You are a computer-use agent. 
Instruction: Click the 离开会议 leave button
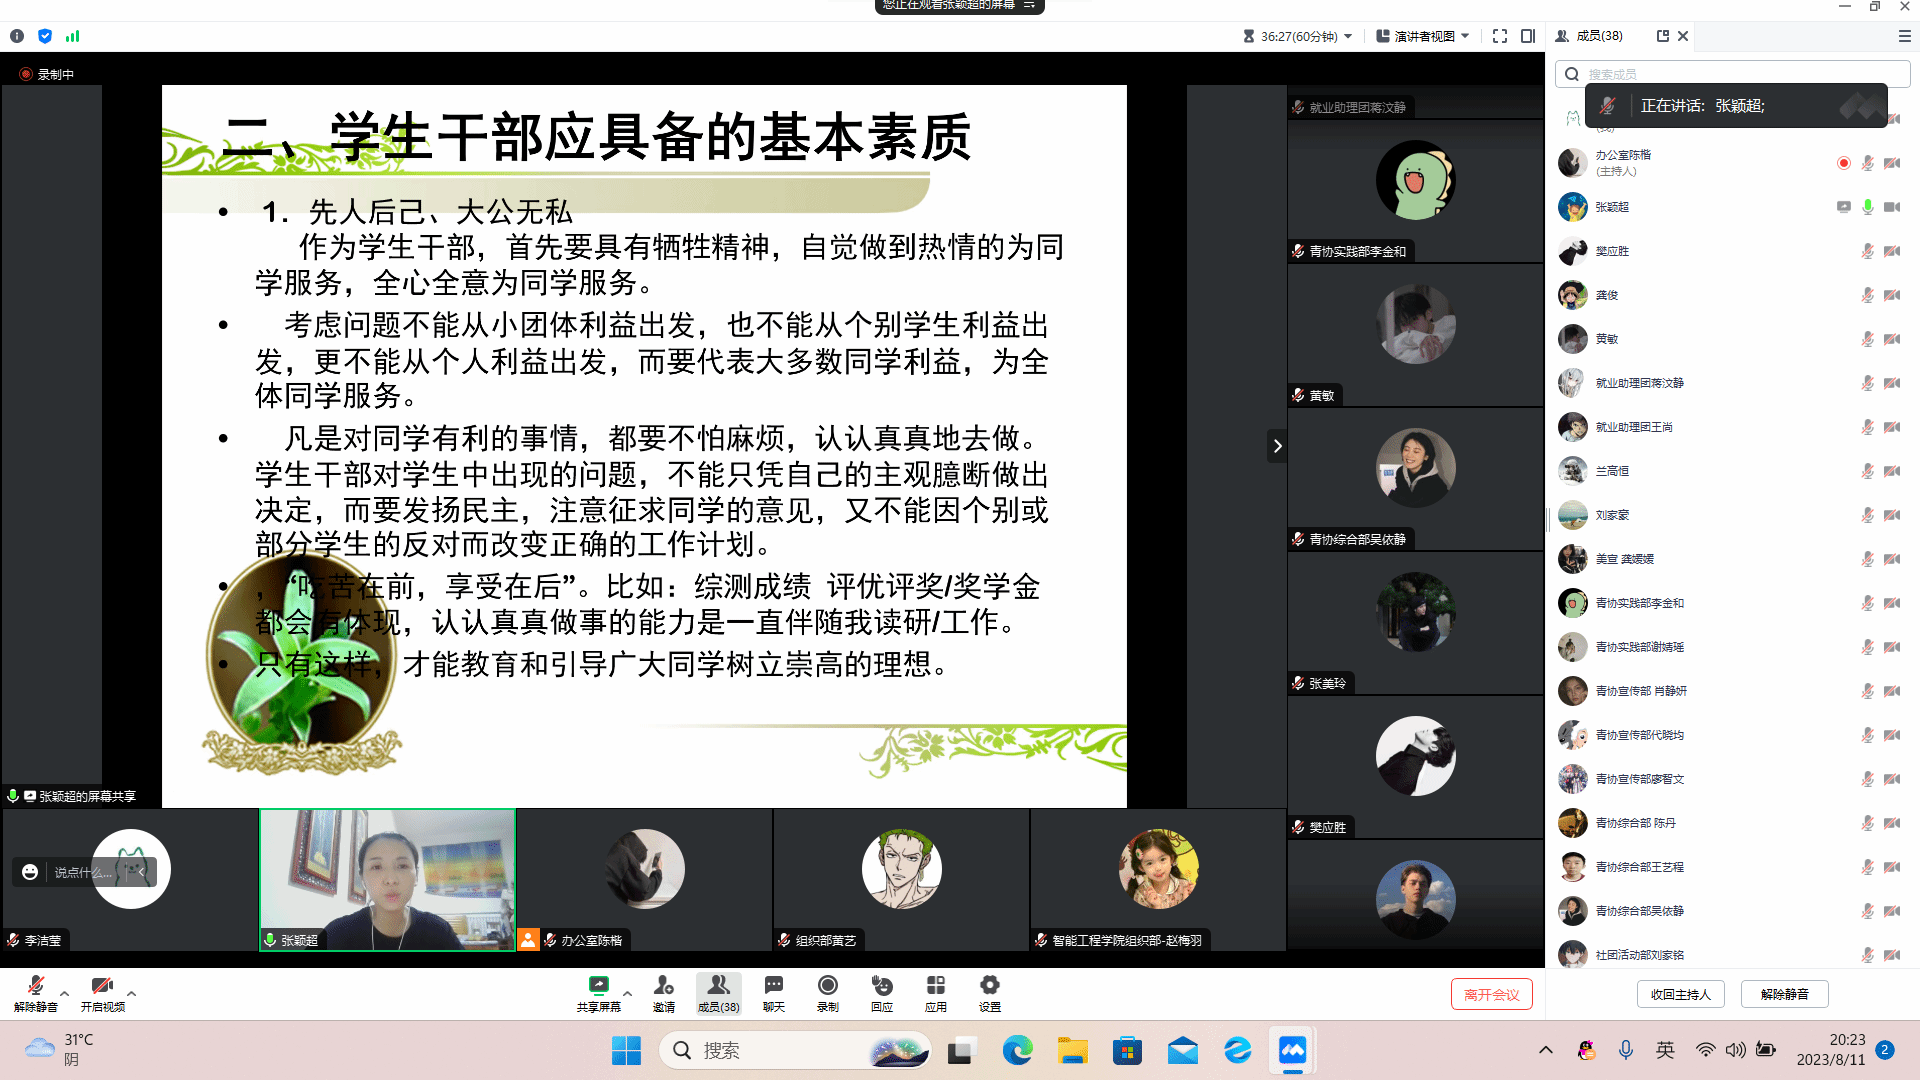[x=1491, y=994]
